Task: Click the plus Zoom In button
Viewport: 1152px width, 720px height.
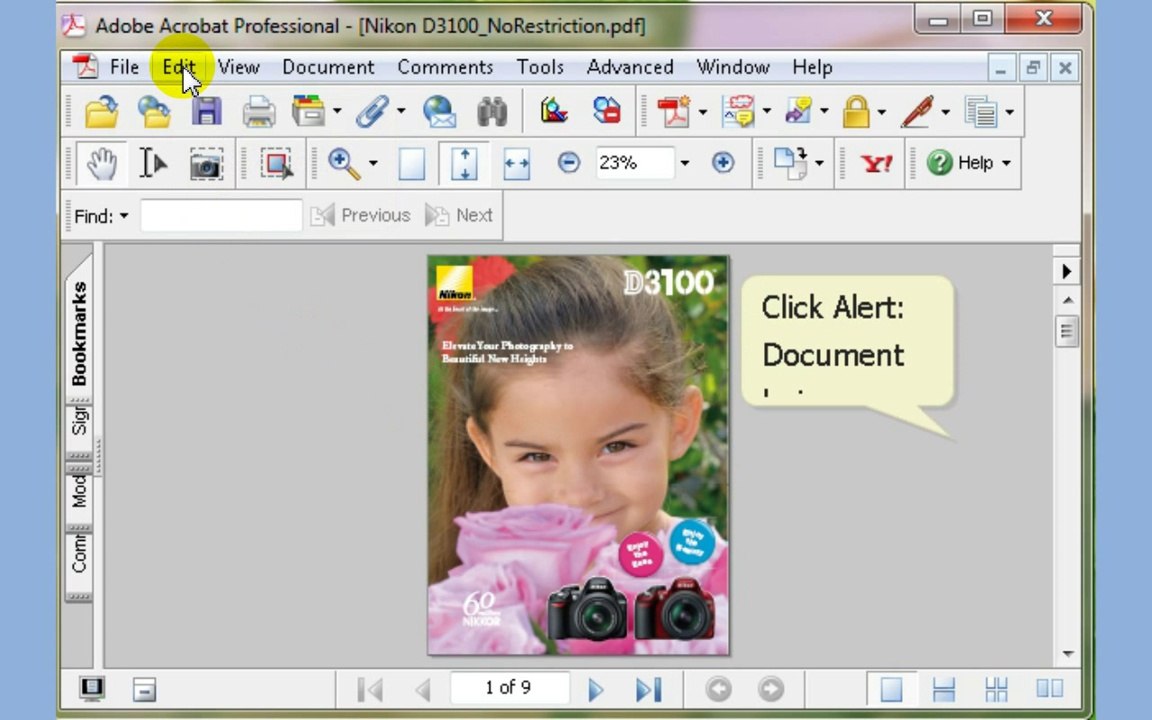Action: (x=723, y=162)
